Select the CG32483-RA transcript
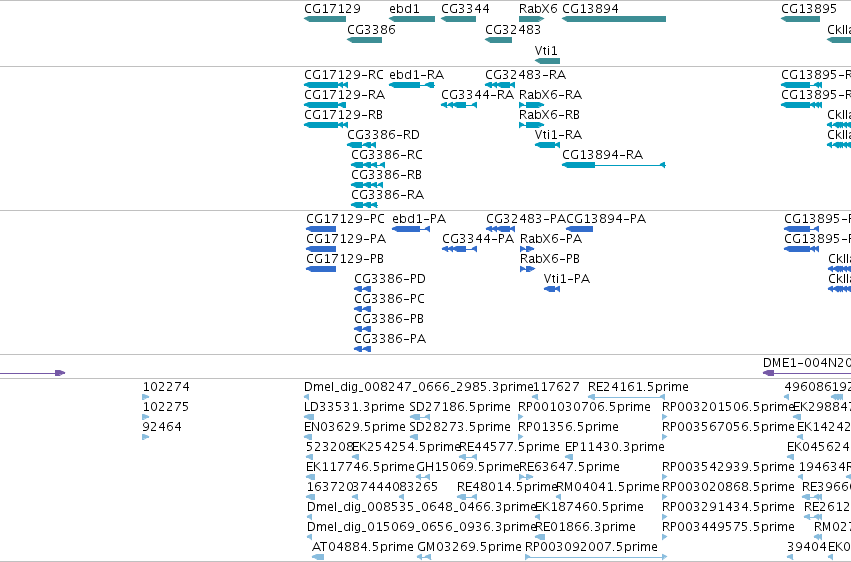 point(500,85)
